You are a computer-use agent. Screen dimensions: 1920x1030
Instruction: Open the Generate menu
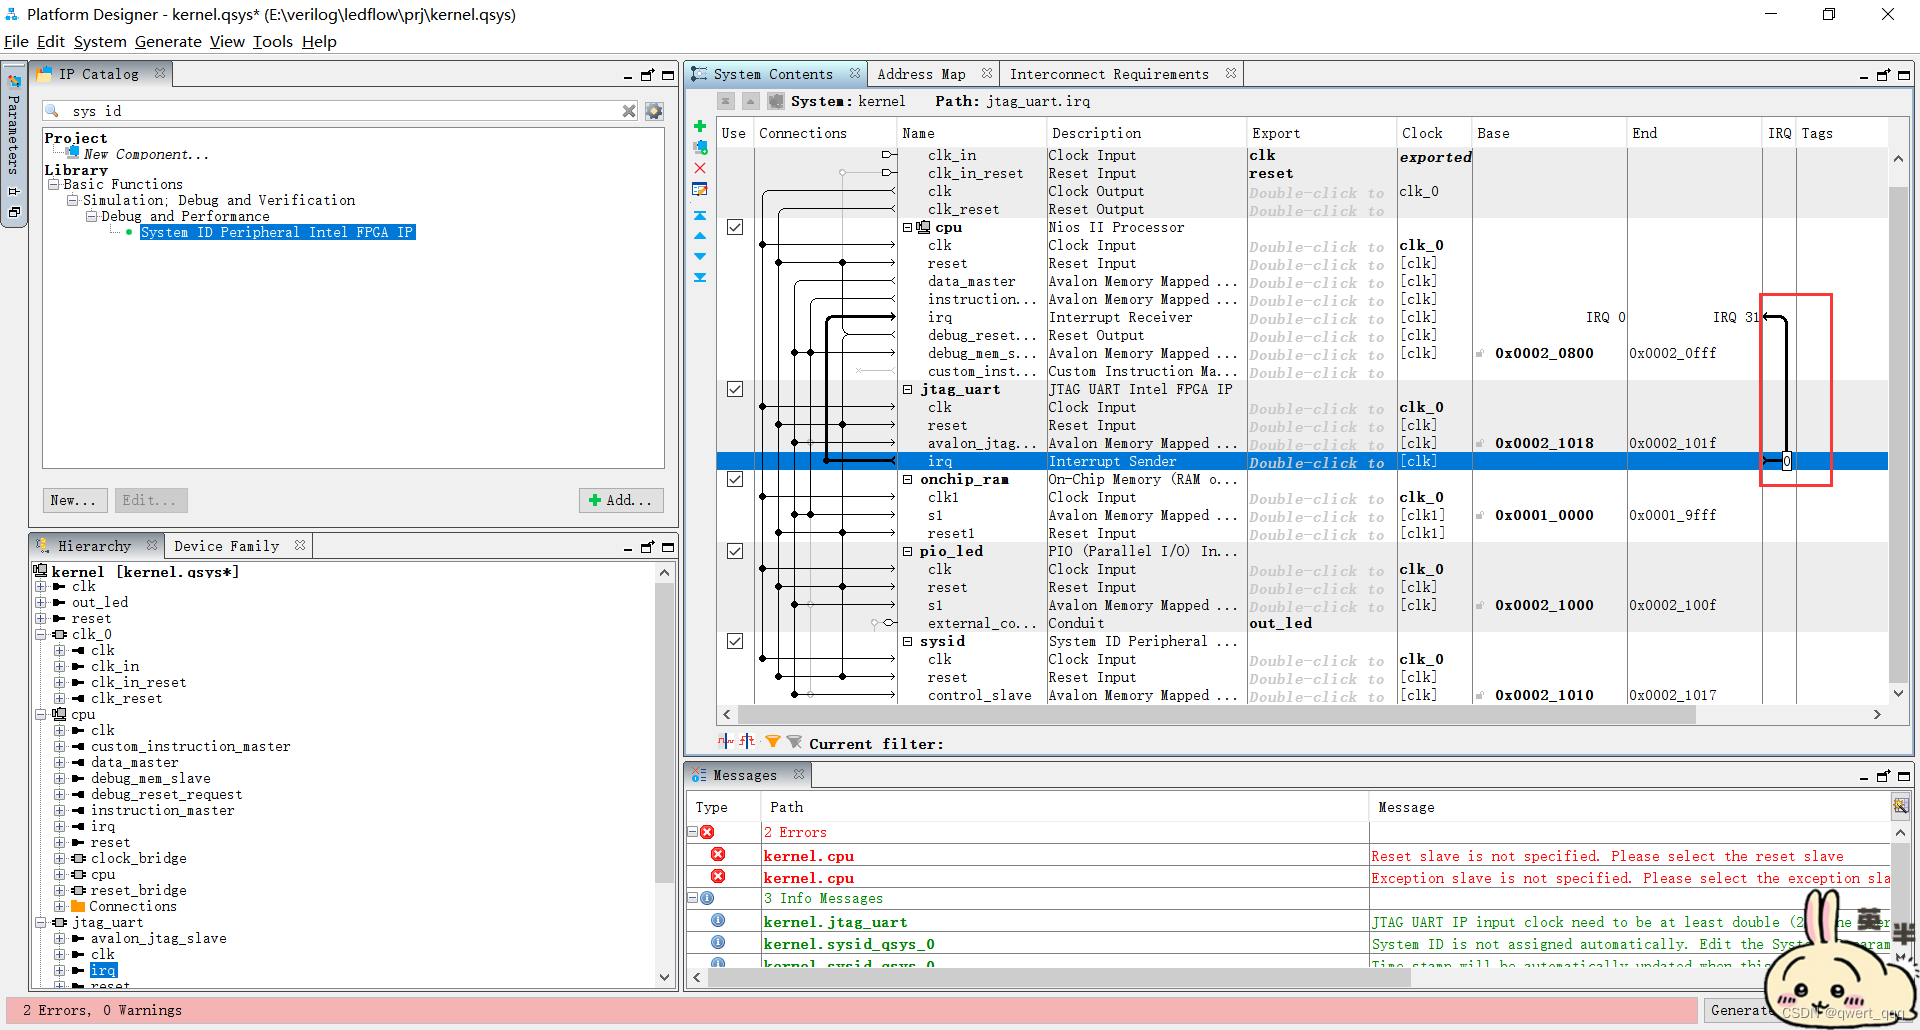coord(168,41)
